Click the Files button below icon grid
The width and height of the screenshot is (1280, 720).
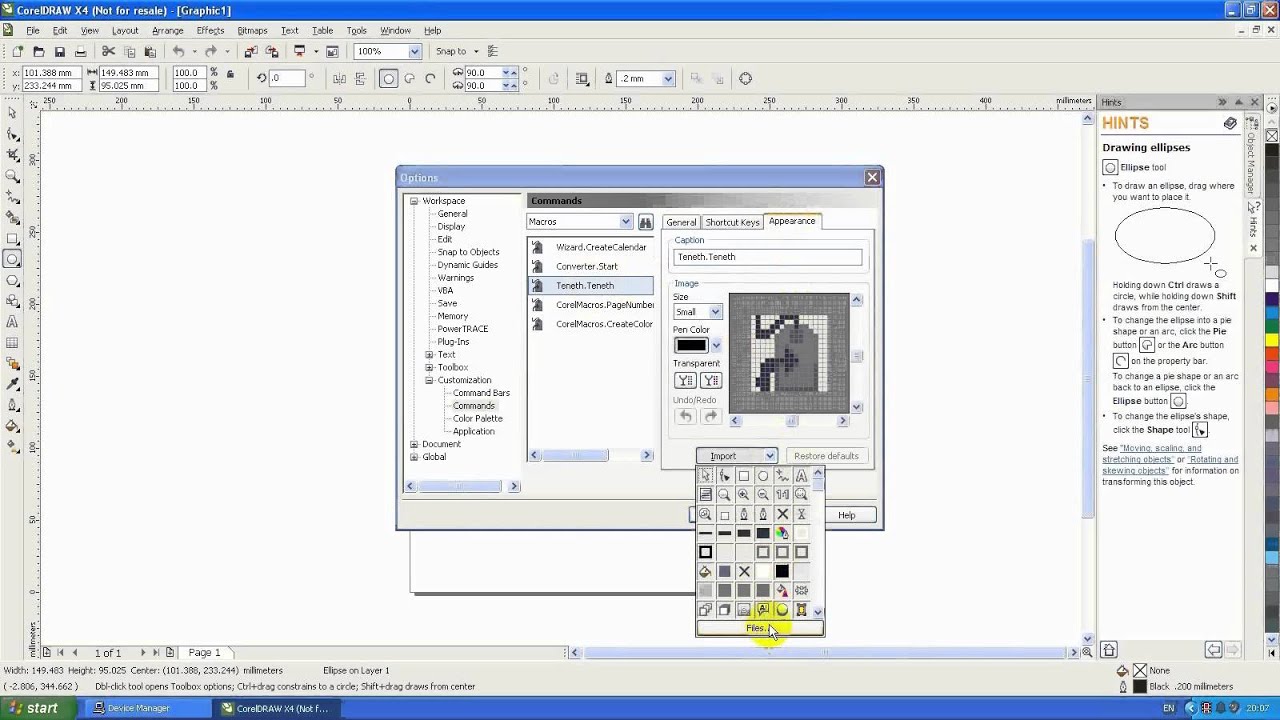click(x=759, y=629)
